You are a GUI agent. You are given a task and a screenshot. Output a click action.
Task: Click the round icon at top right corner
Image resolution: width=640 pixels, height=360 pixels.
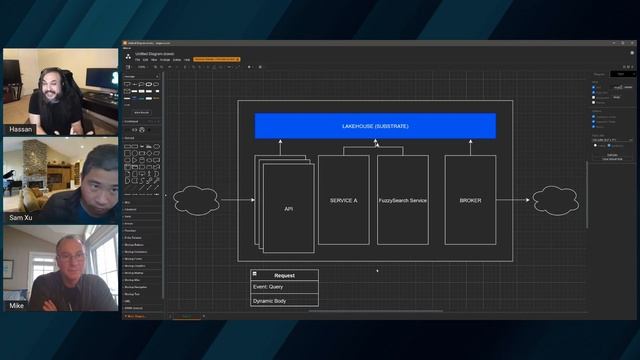632,53
